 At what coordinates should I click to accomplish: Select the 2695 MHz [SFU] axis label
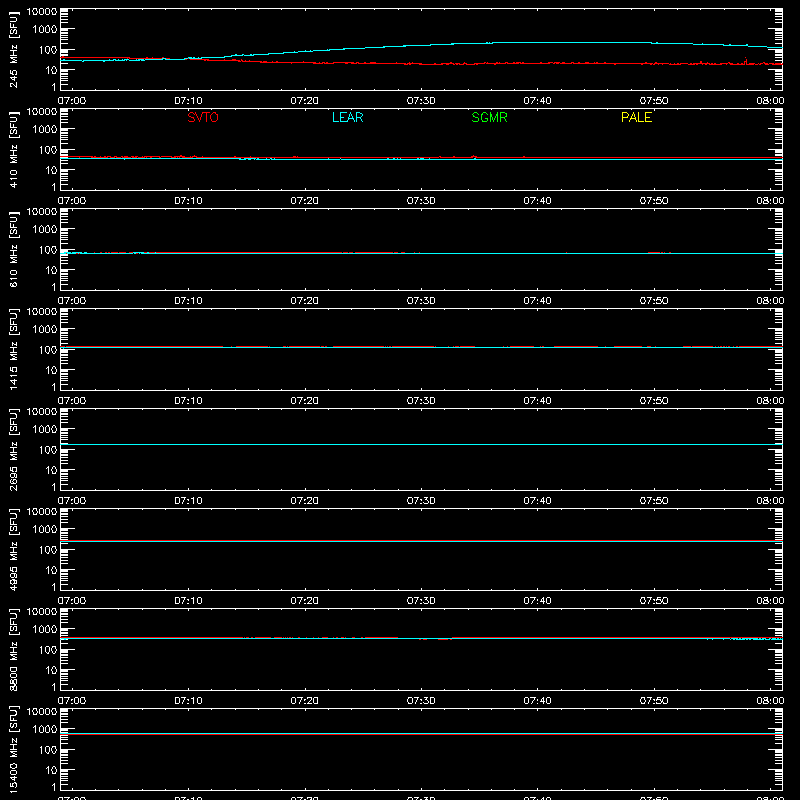pos(13,449)
